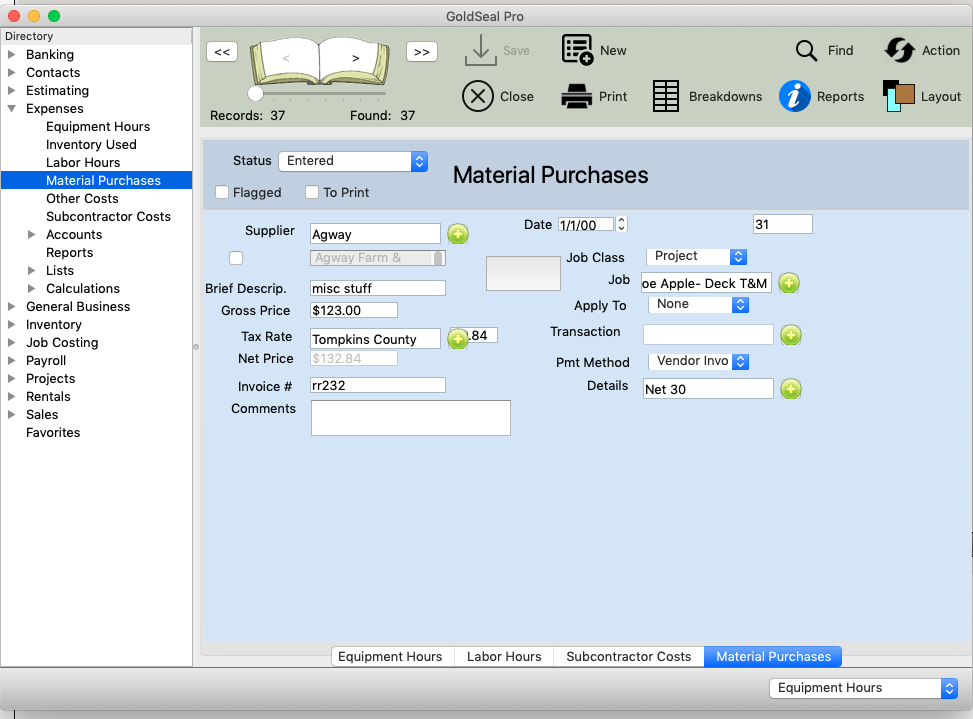Expand the Job Costing directory node
The image size is (973, 719).
11,342
